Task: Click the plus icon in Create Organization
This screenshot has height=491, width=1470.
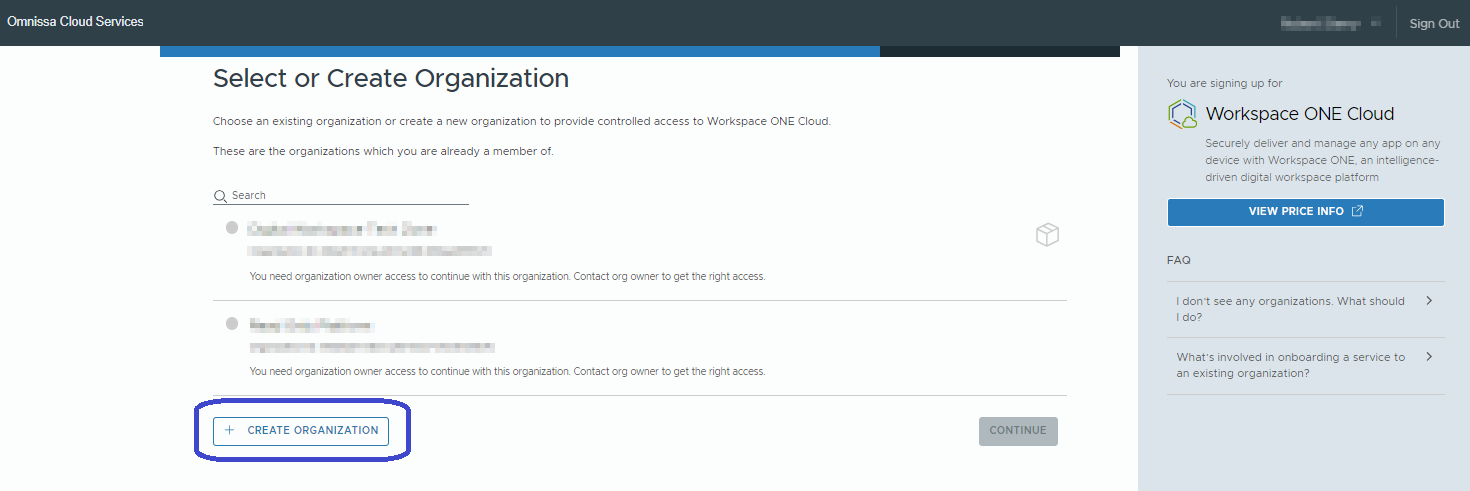Action: click(x=229, y=430)
